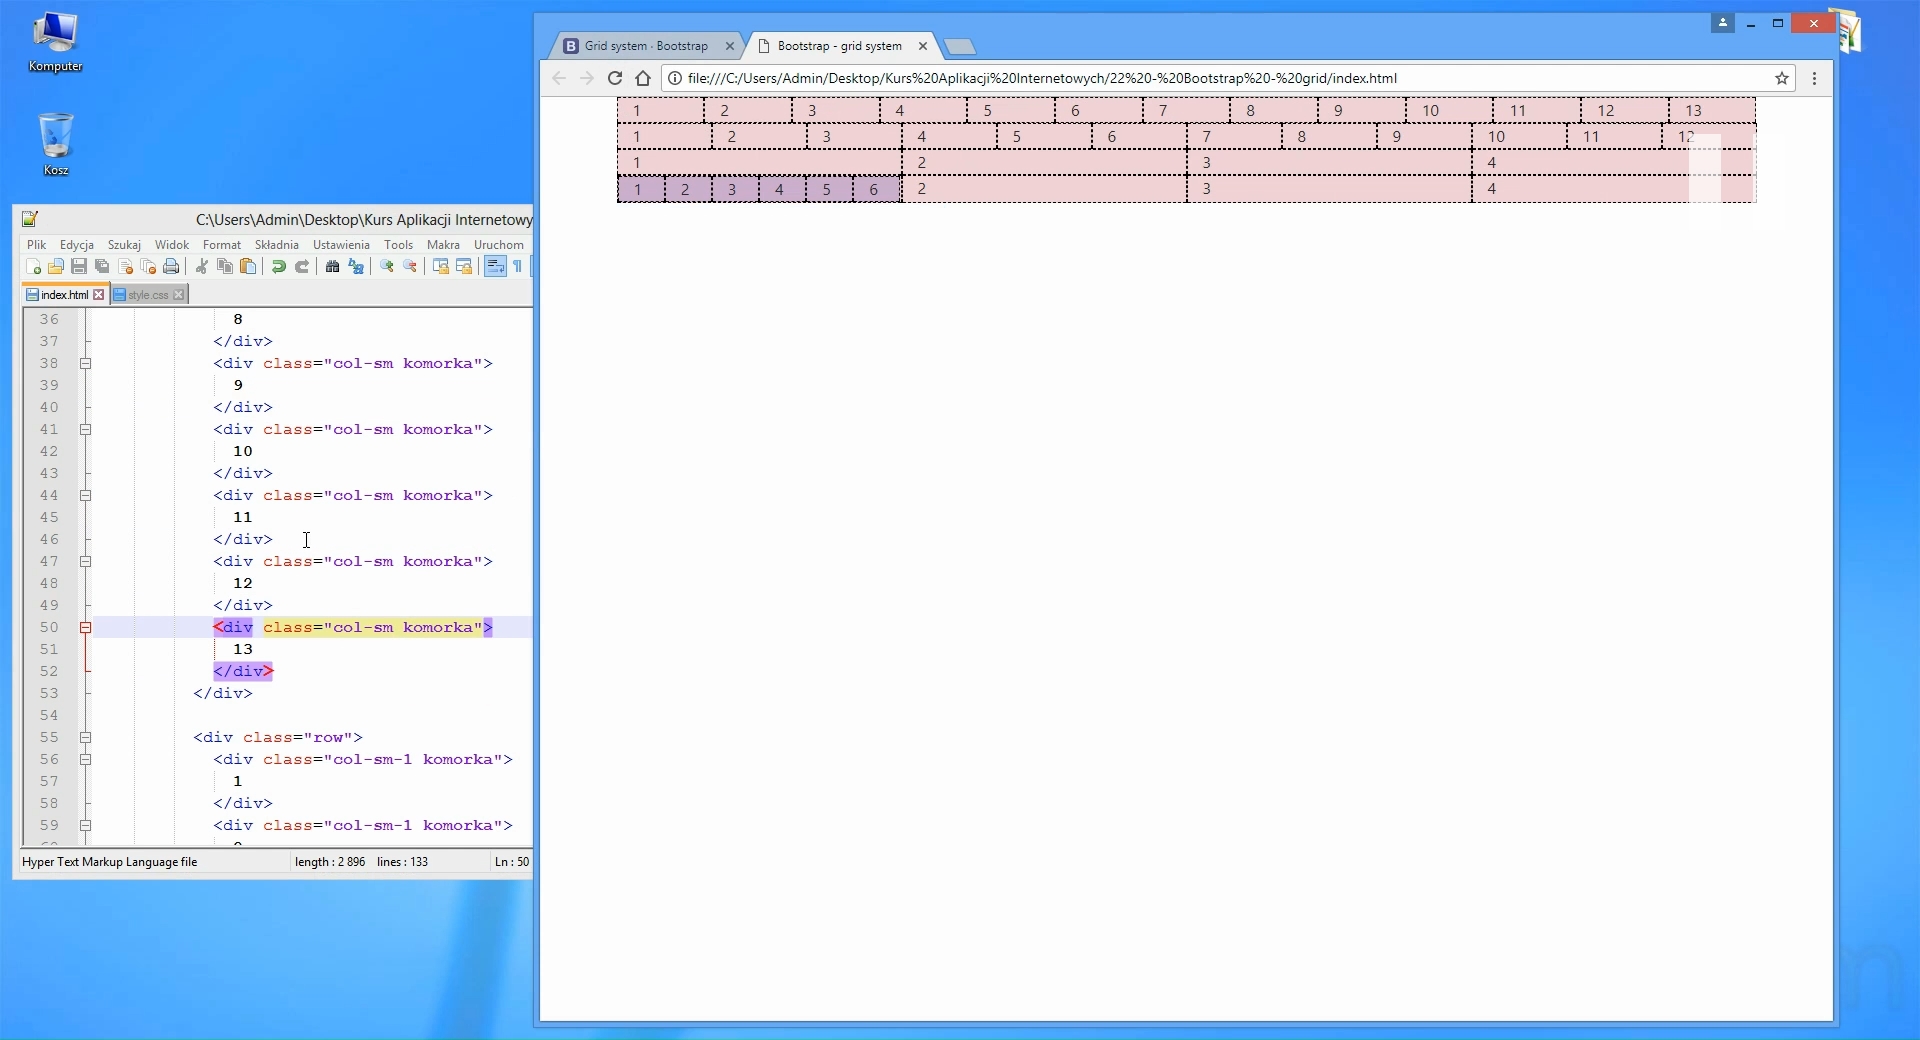
Task: Collapse the row div at line 55
Action: (86, 738)
